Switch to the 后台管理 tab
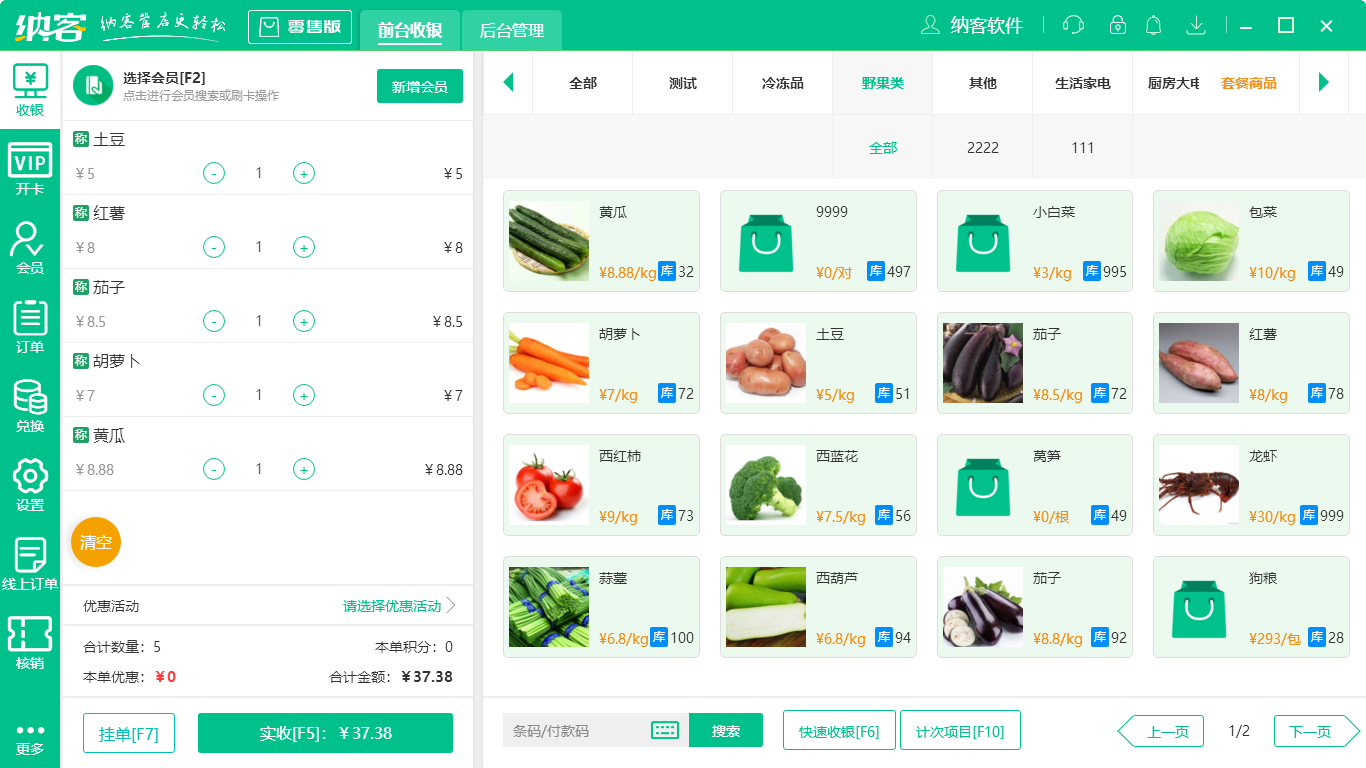 (x=510, y=31)
